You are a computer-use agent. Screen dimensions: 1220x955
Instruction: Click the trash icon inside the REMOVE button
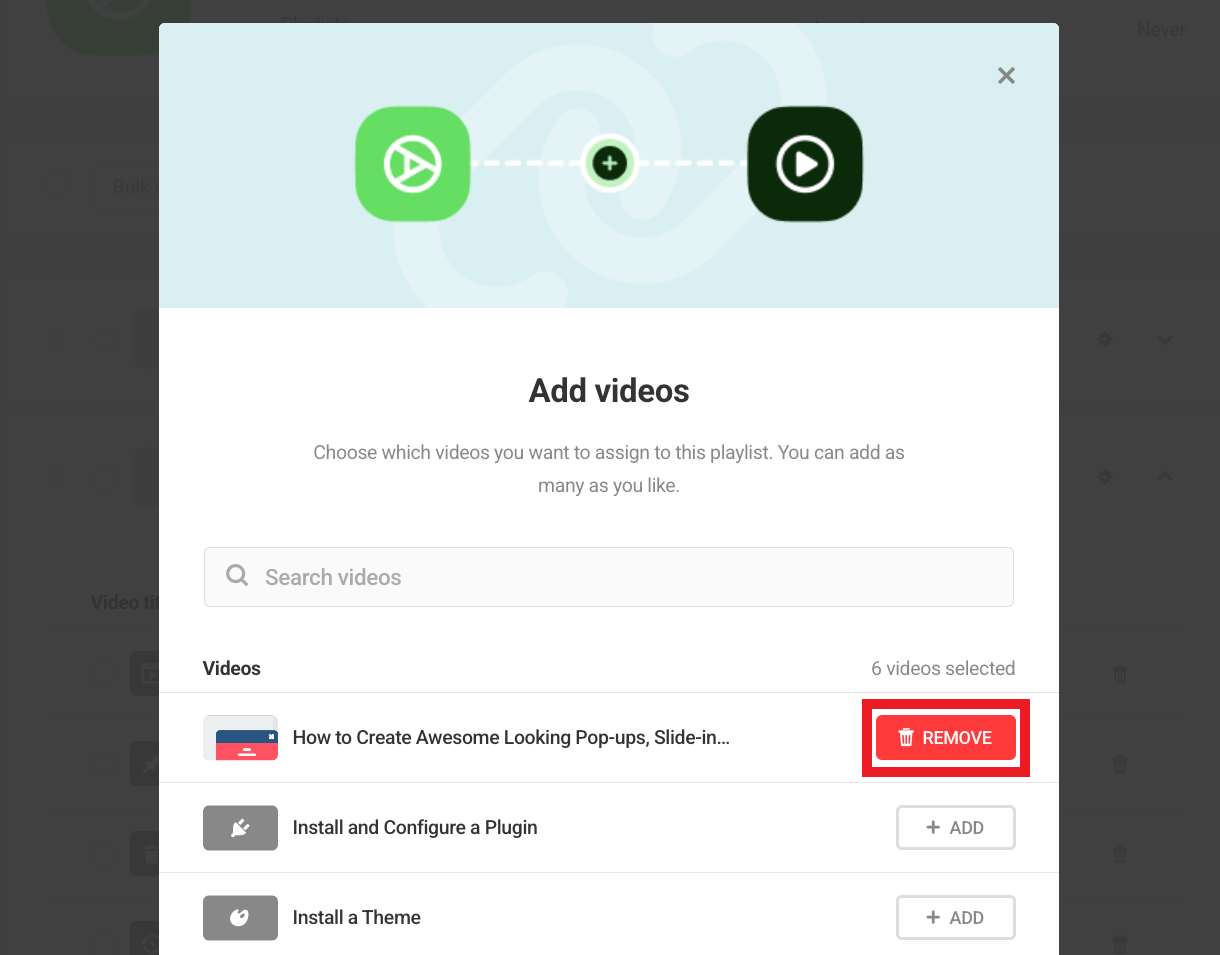[x=907, y=737]
